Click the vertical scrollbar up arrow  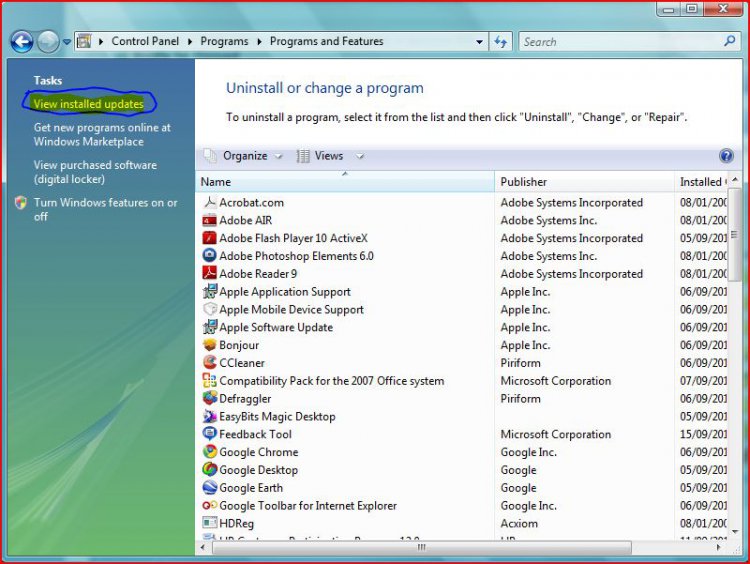(735, 179)
